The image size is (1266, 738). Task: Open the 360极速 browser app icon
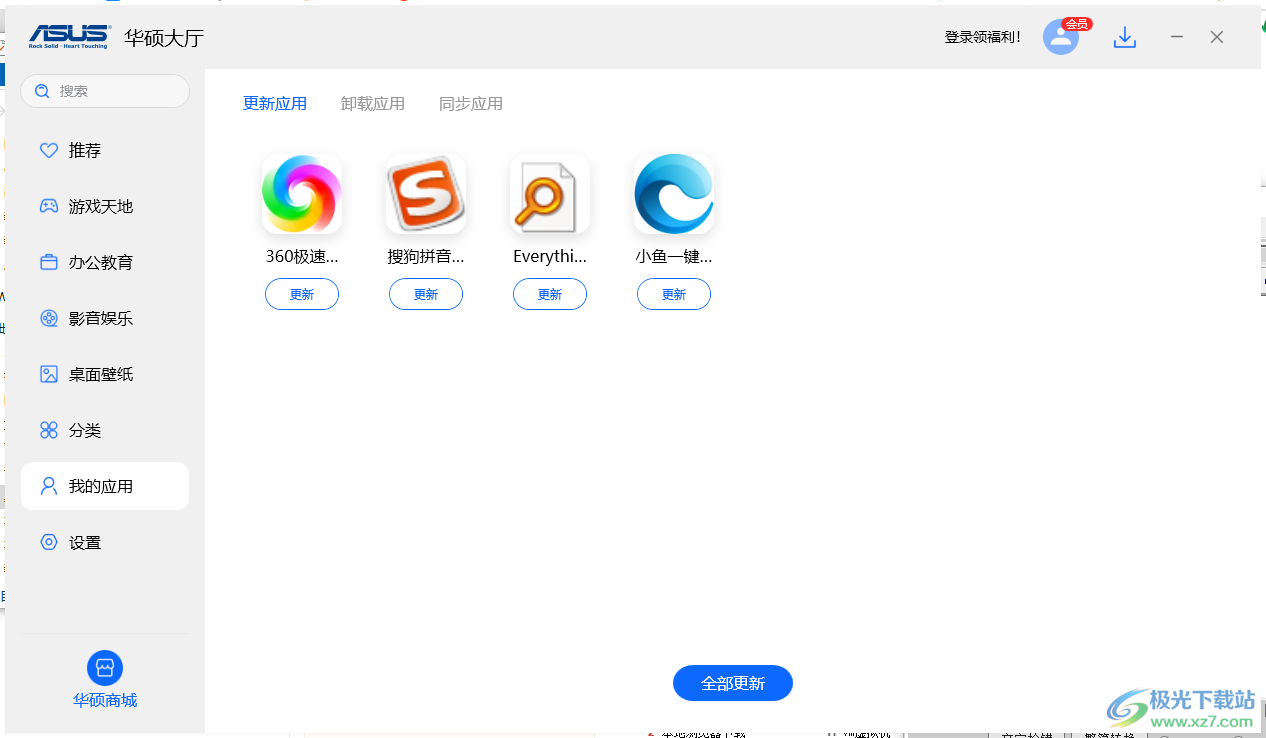[x=302, y=194]
